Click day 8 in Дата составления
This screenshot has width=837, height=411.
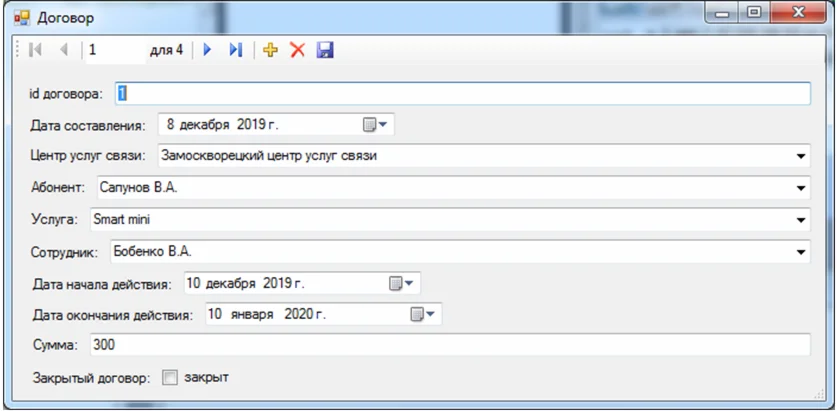171,125
